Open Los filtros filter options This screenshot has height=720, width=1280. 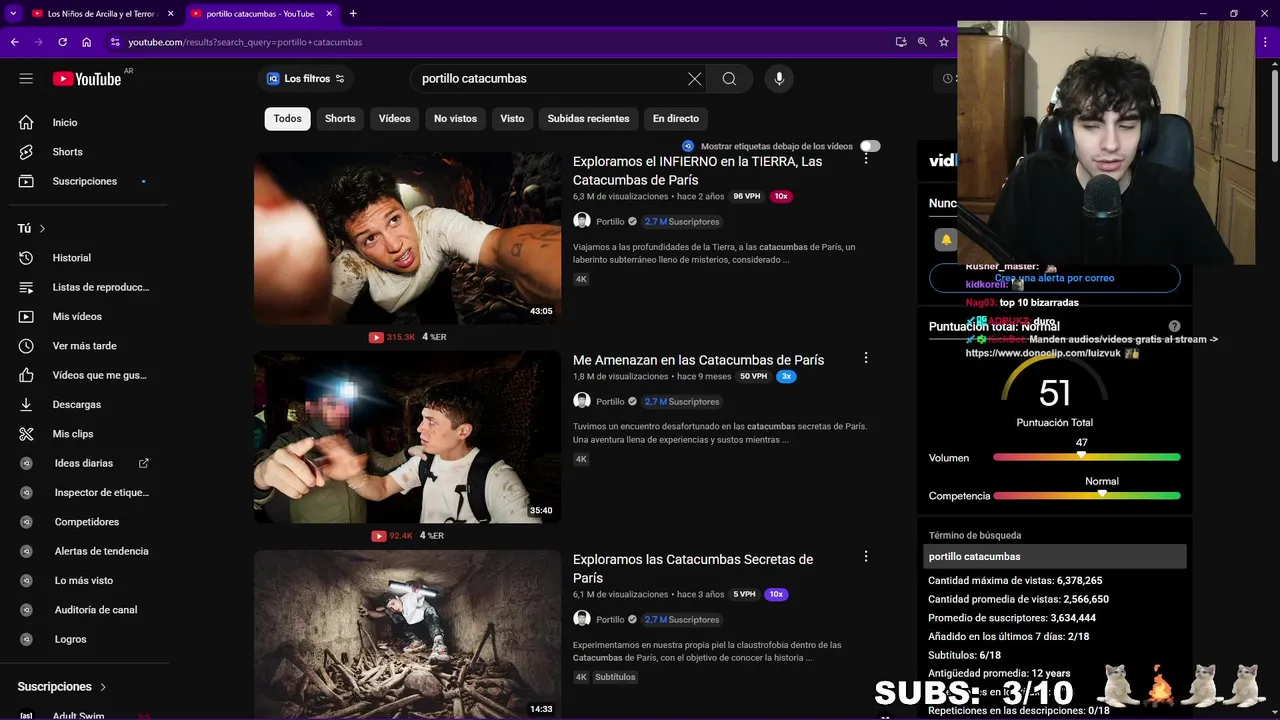[306, 79]
